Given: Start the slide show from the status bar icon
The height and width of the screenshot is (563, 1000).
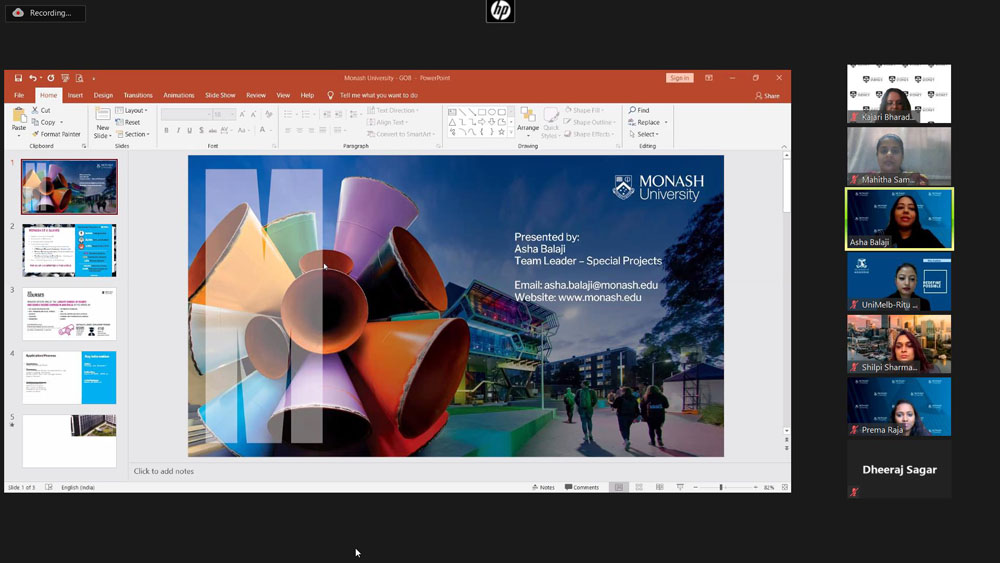Looking at the screenshot, I should click(x=680, y=487).
